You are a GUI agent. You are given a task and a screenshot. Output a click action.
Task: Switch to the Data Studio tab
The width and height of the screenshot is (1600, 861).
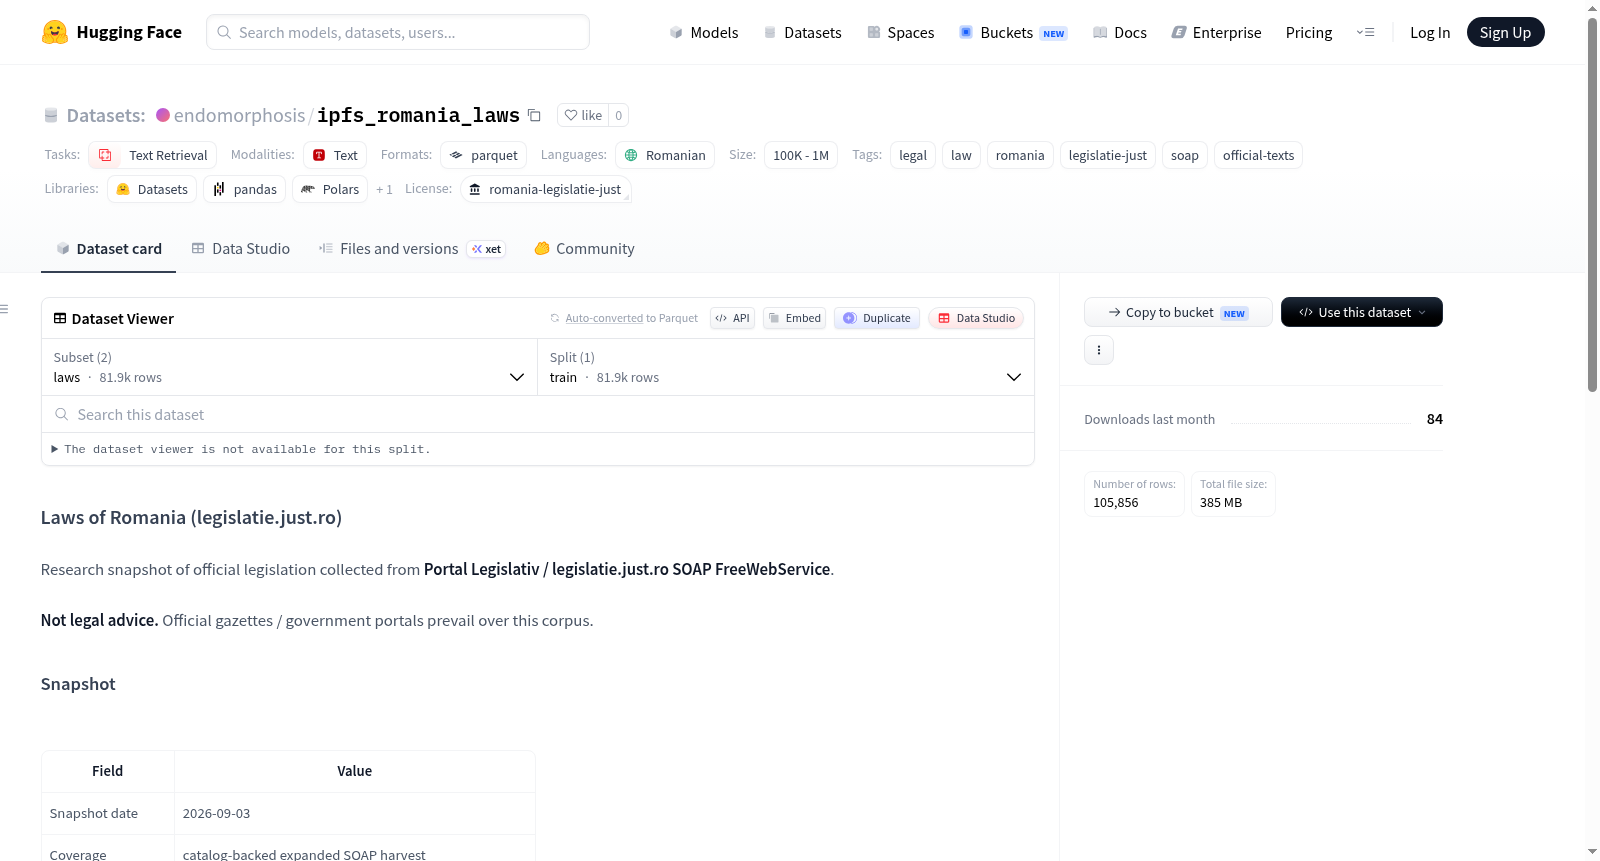click(x=240, y=249)
